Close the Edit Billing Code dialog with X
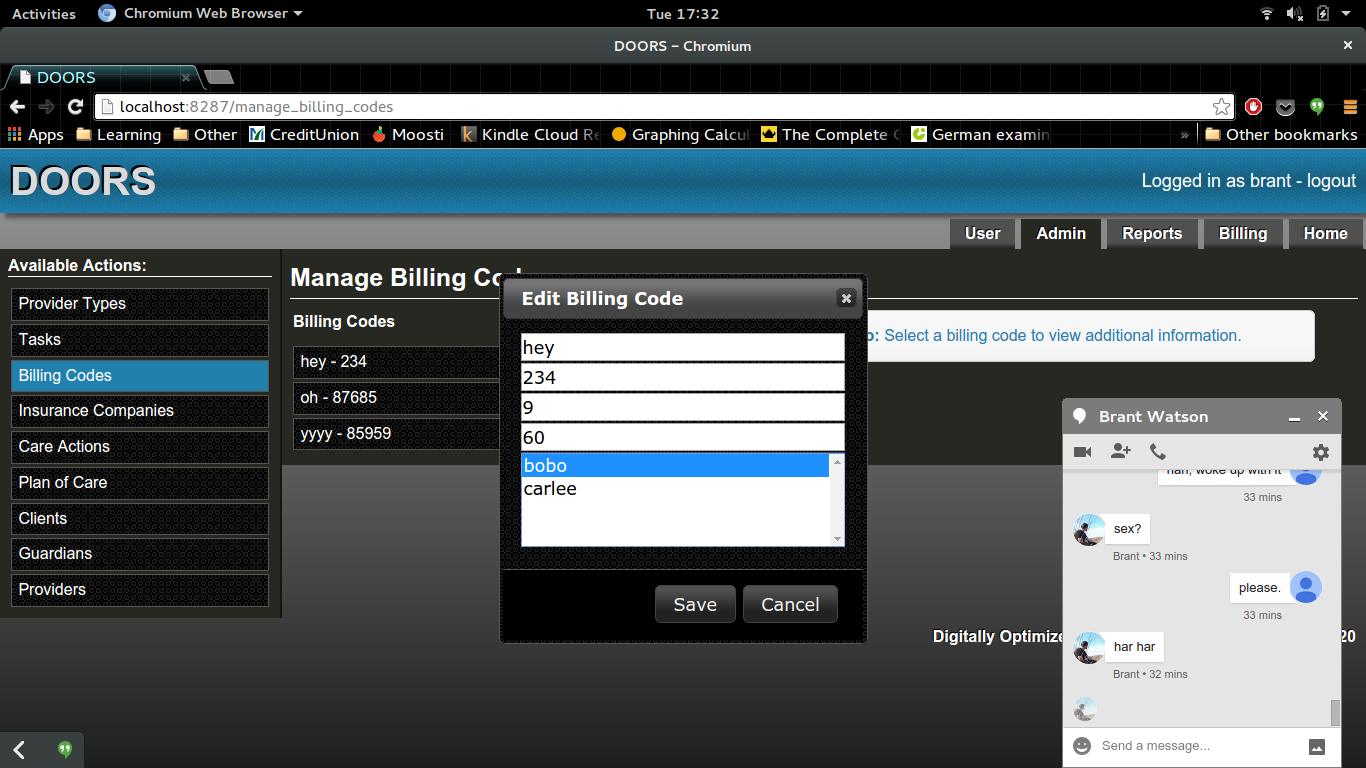 point(846,298)
